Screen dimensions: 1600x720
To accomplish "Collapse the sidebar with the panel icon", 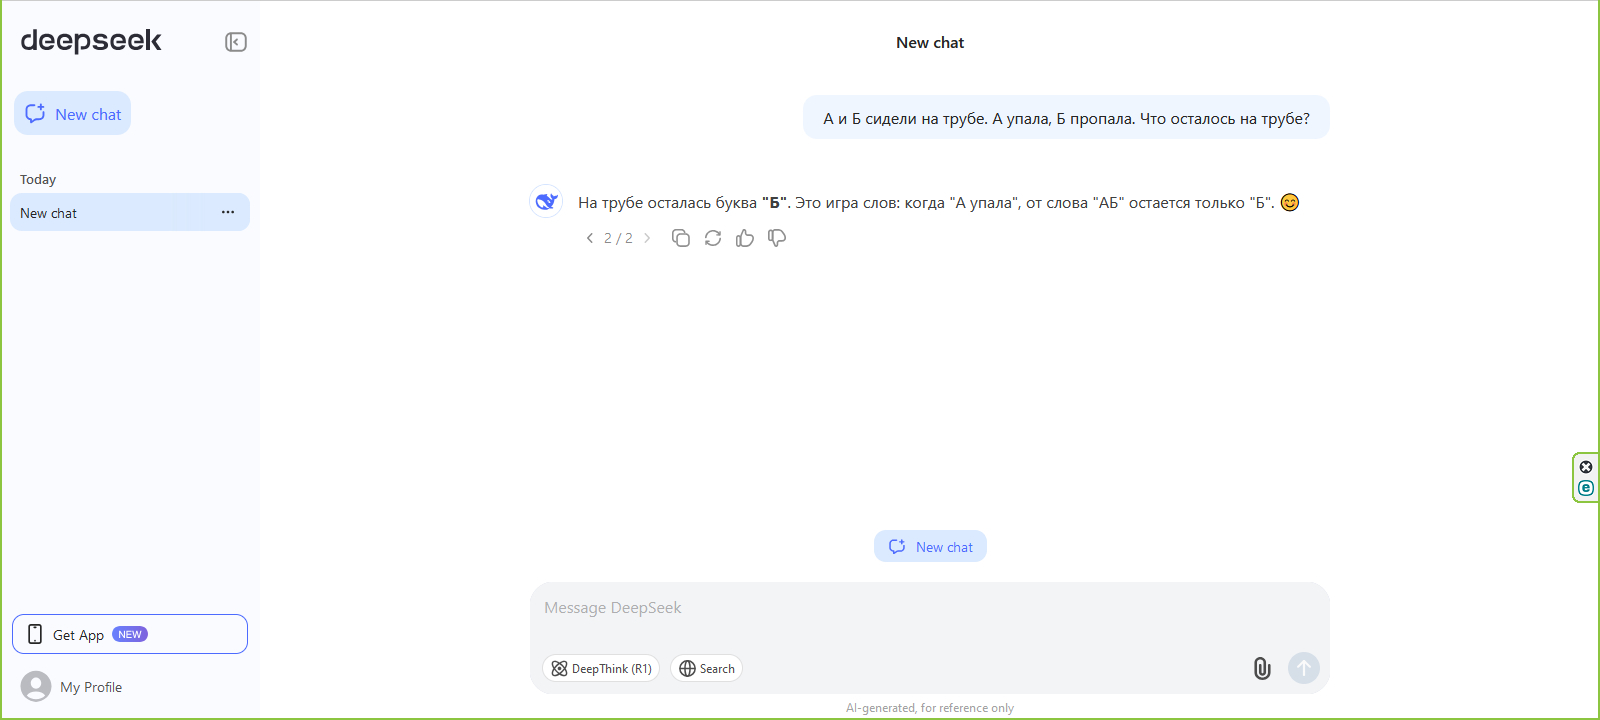I will (236, 42).
